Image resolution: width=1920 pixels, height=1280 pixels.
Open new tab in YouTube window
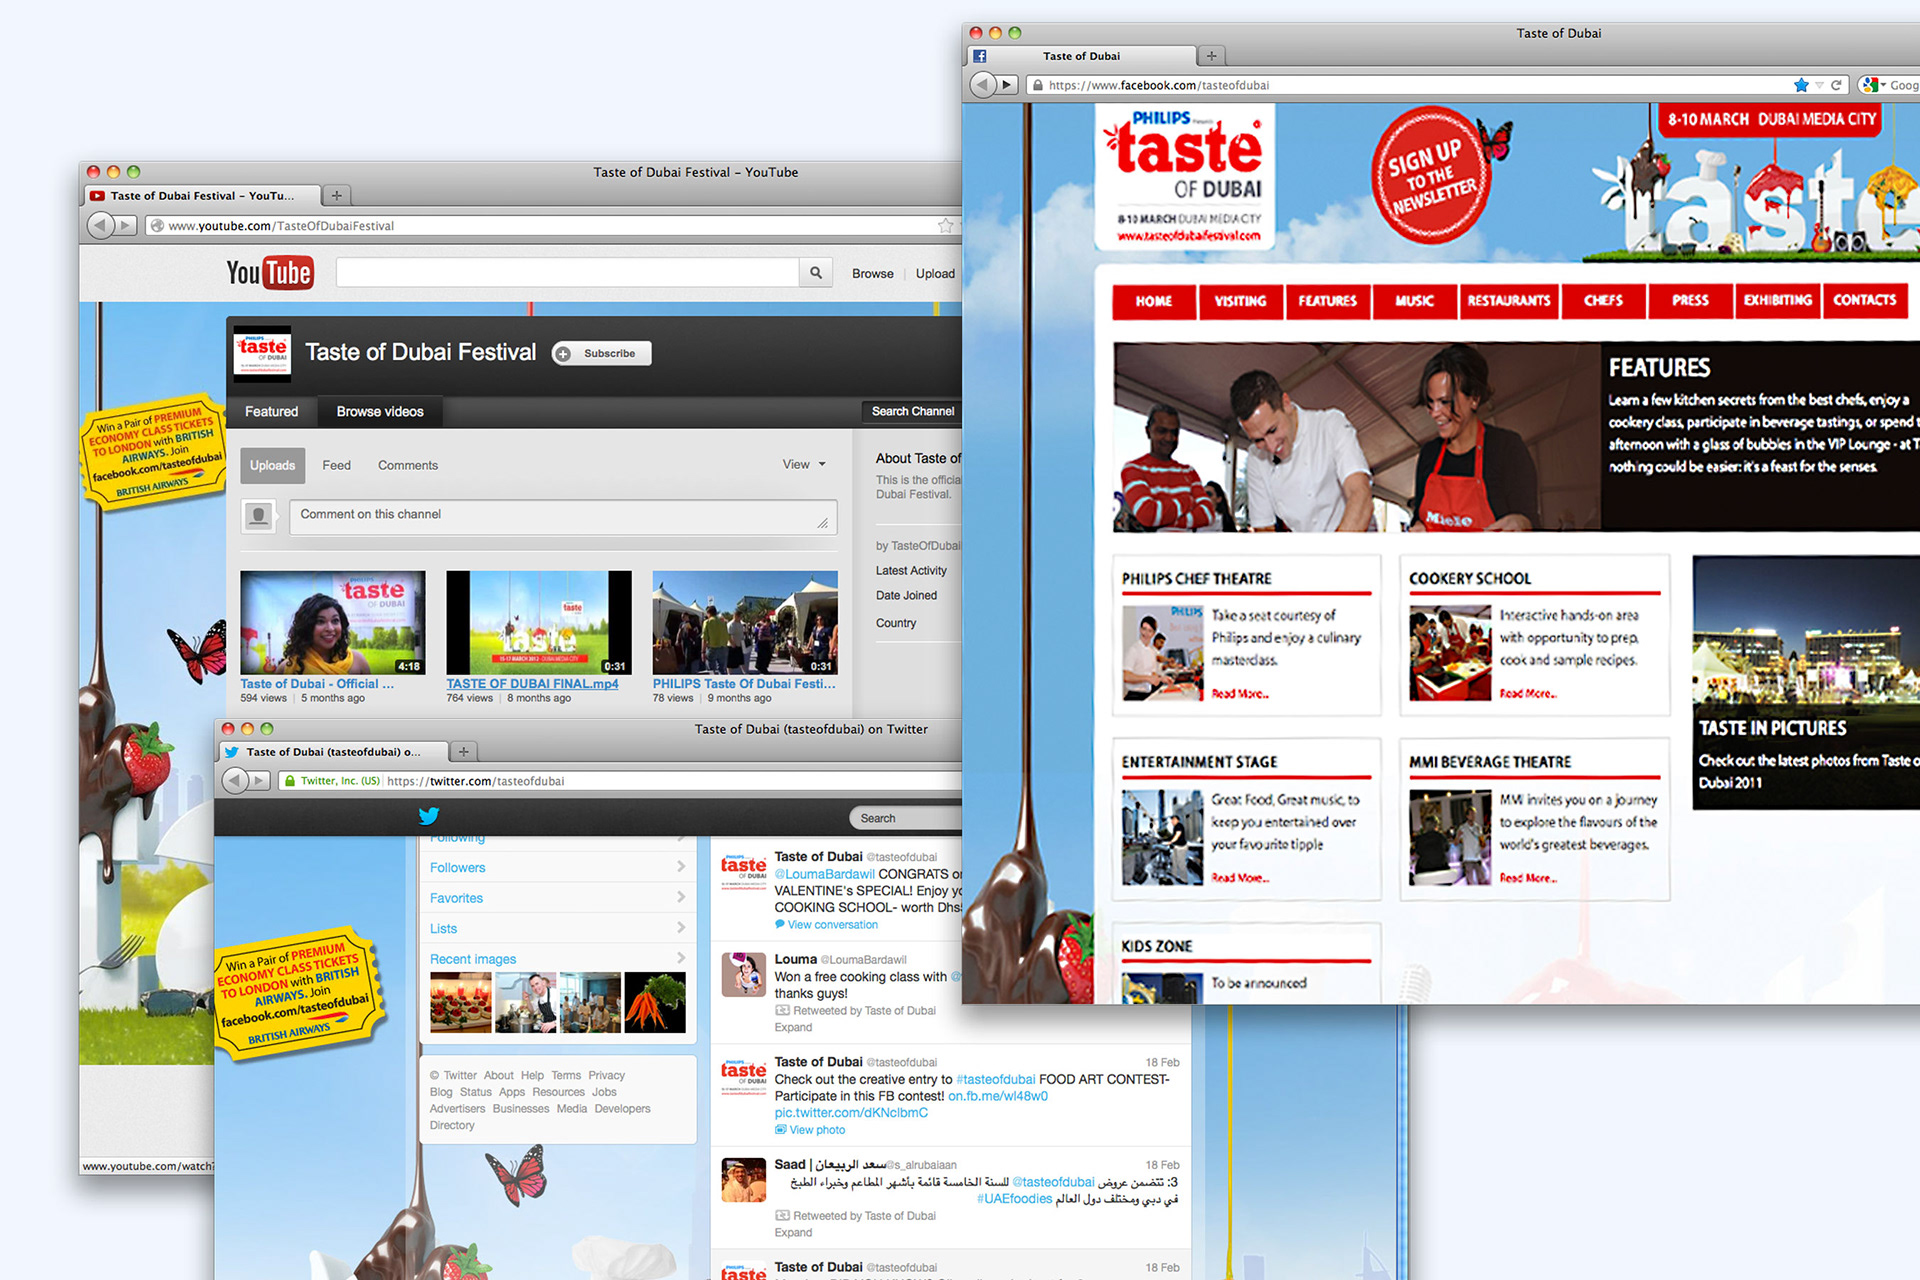(x=337, y=196)
